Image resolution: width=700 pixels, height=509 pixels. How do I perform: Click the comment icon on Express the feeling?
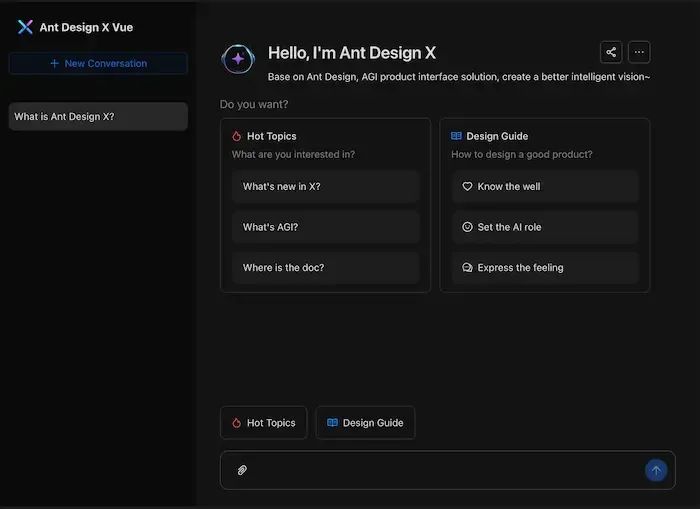pos(467,267)
